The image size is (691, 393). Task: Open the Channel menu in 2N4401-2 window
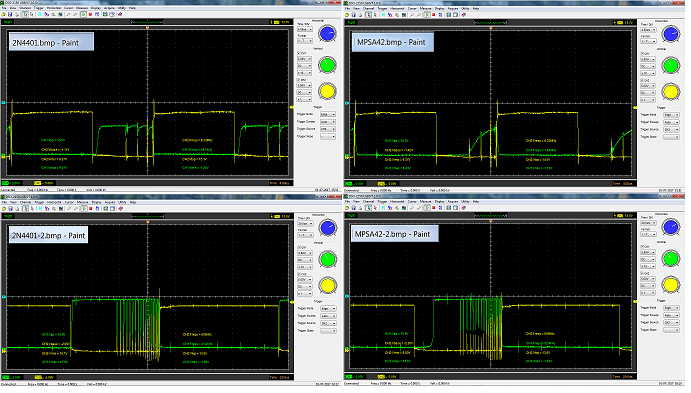pyautogui.click(x=26, y=202)
